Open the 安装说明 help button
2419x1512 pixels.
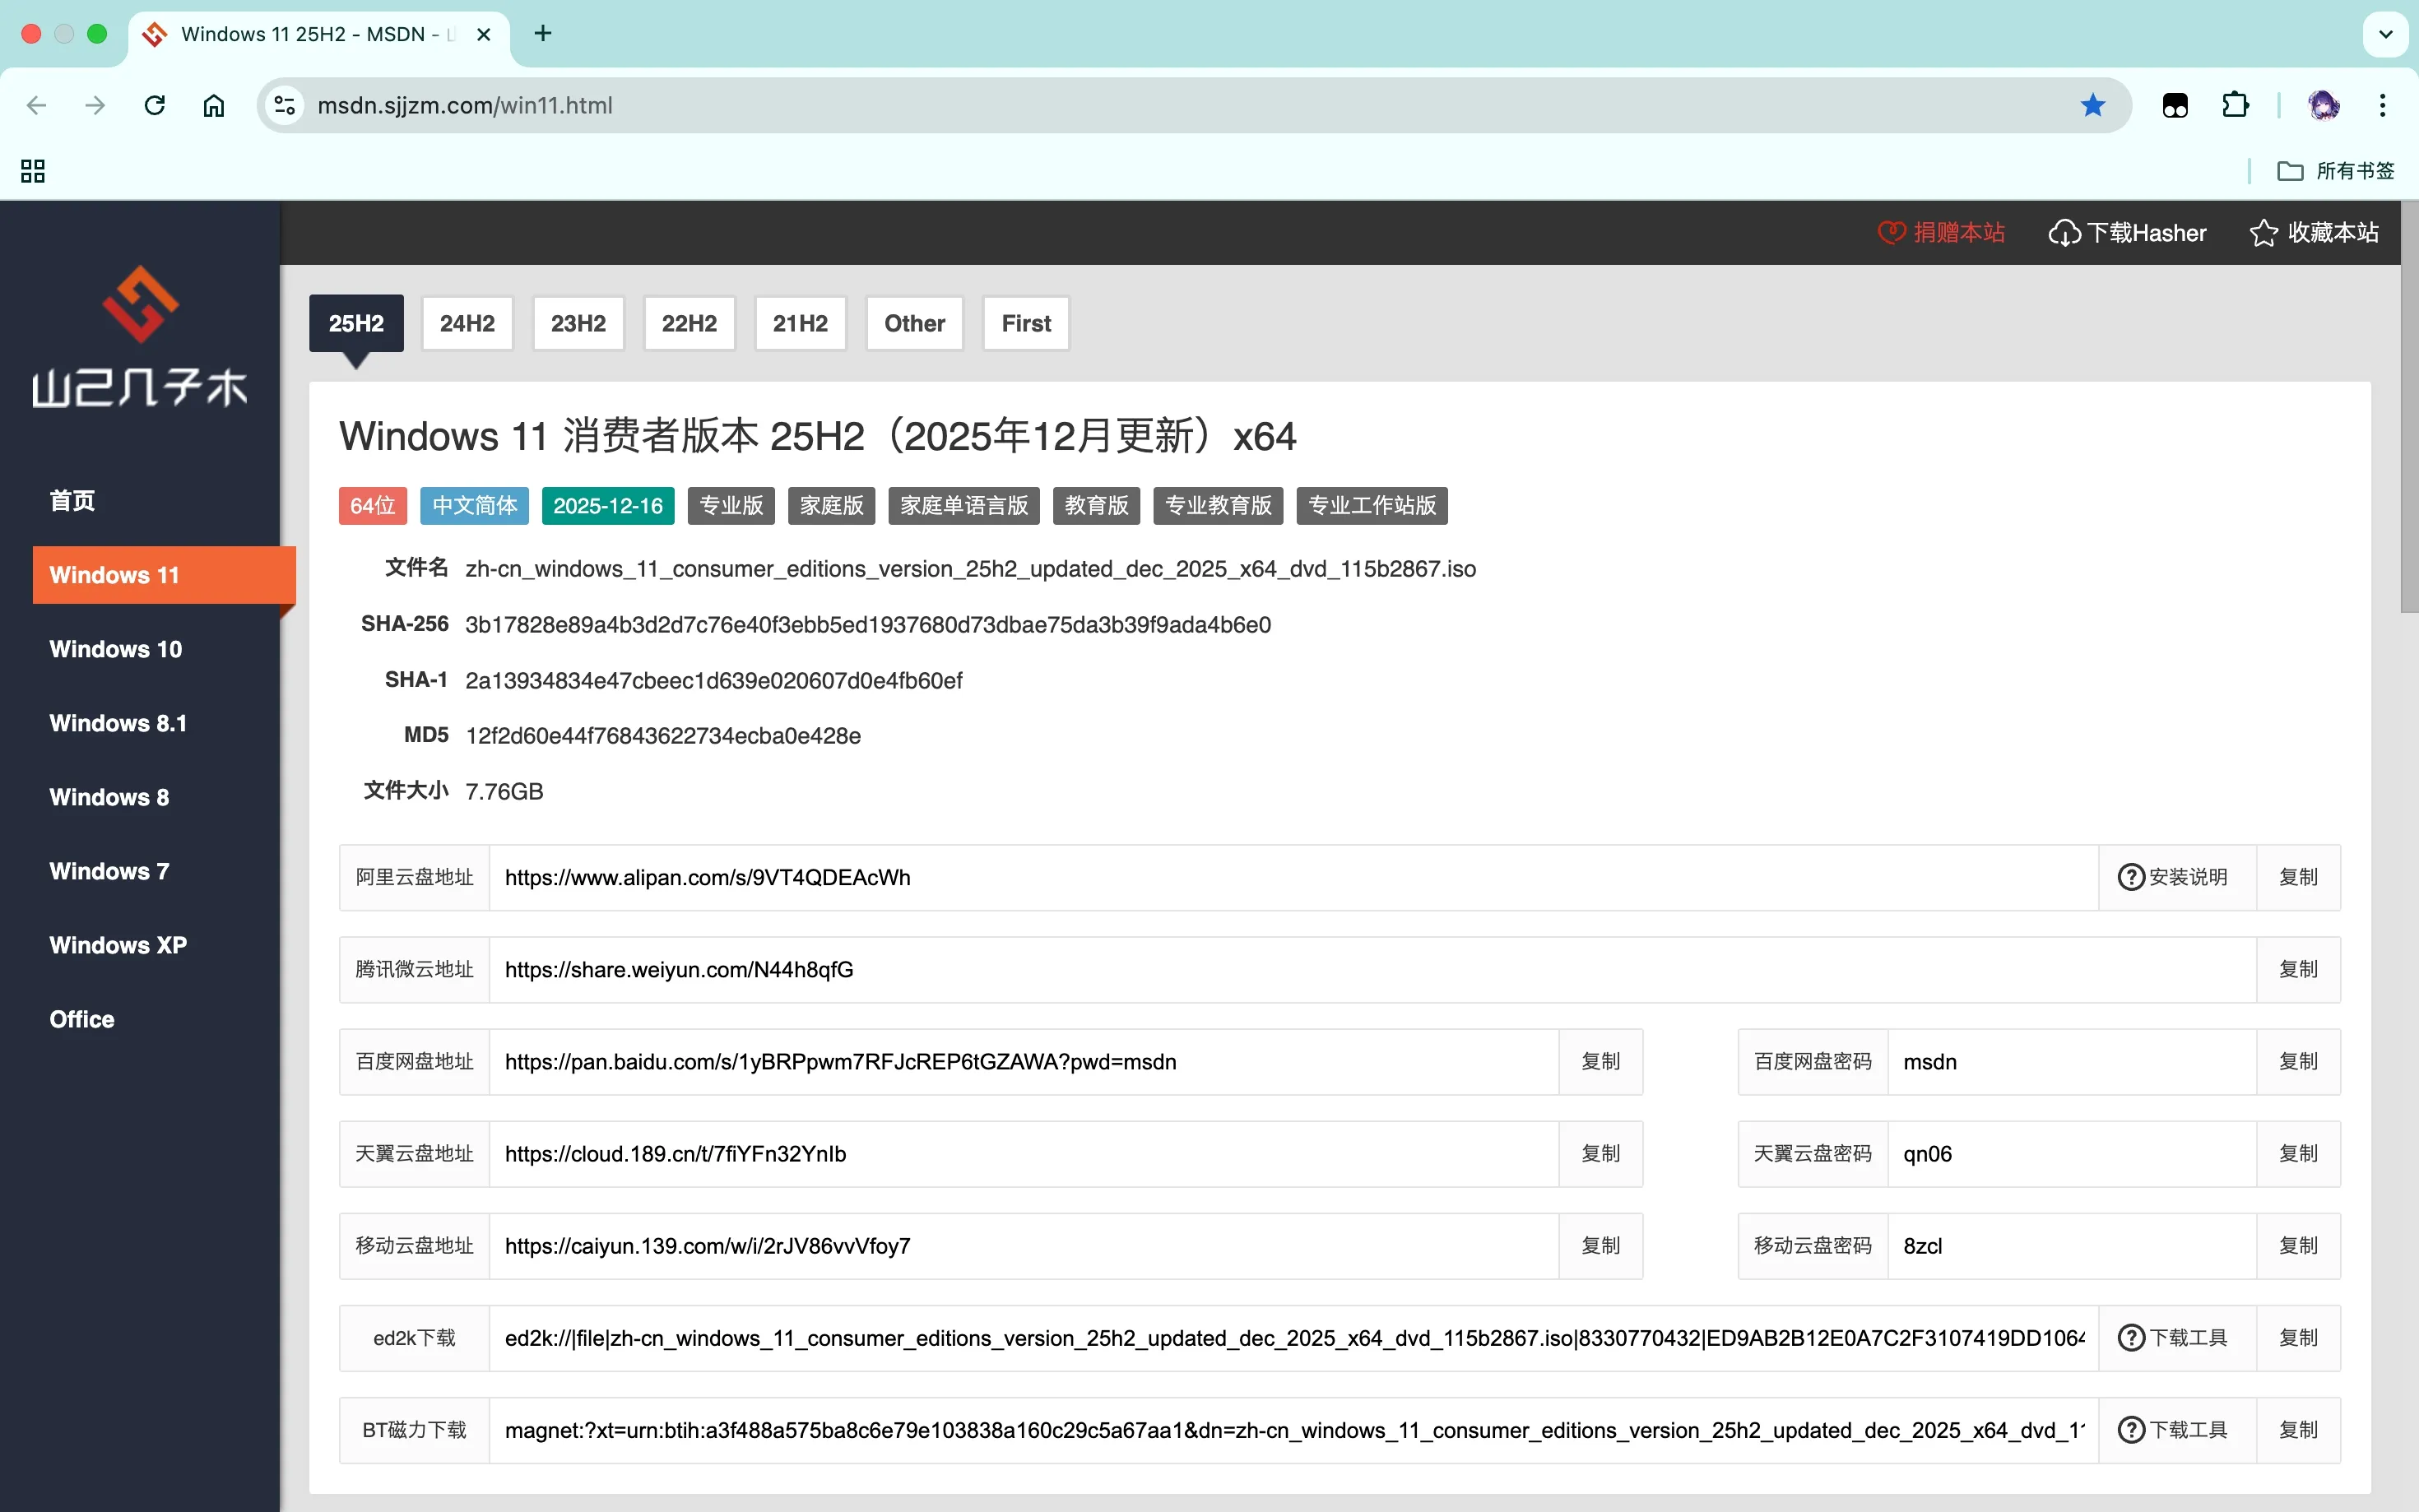(x=2175, y=877)
